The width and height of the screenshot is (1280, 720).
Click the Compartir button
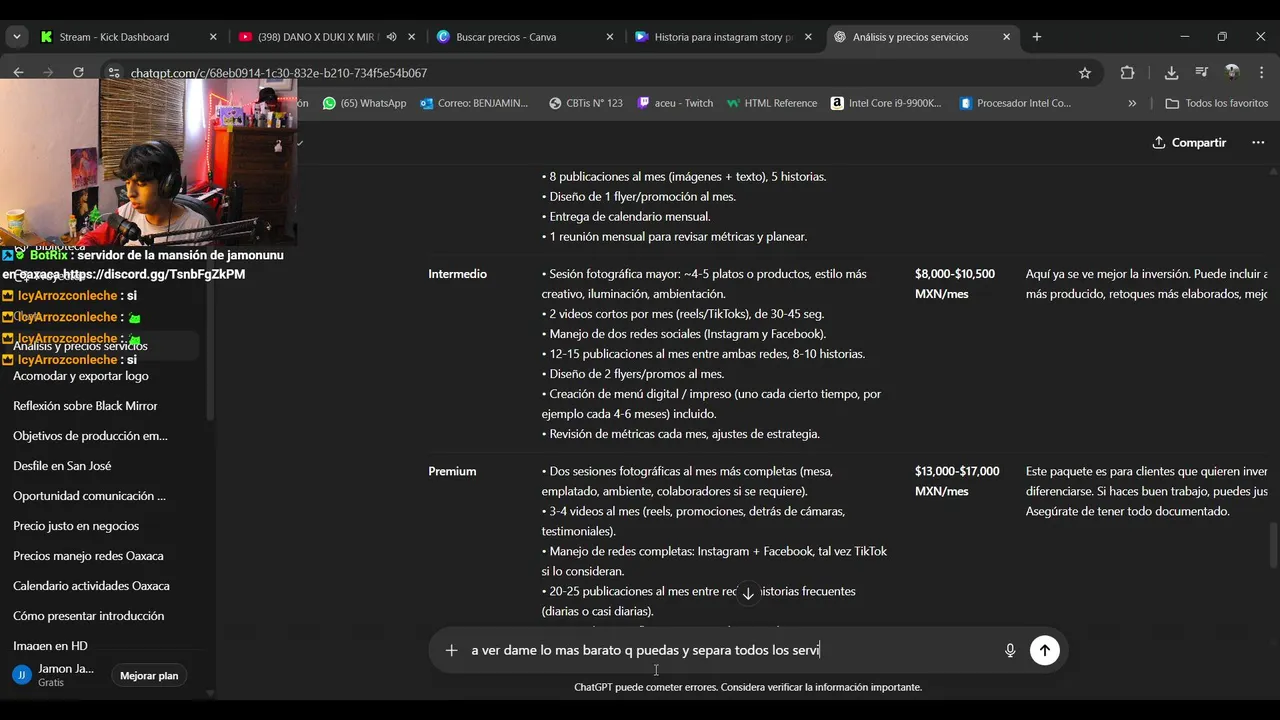click(1189, 143)
